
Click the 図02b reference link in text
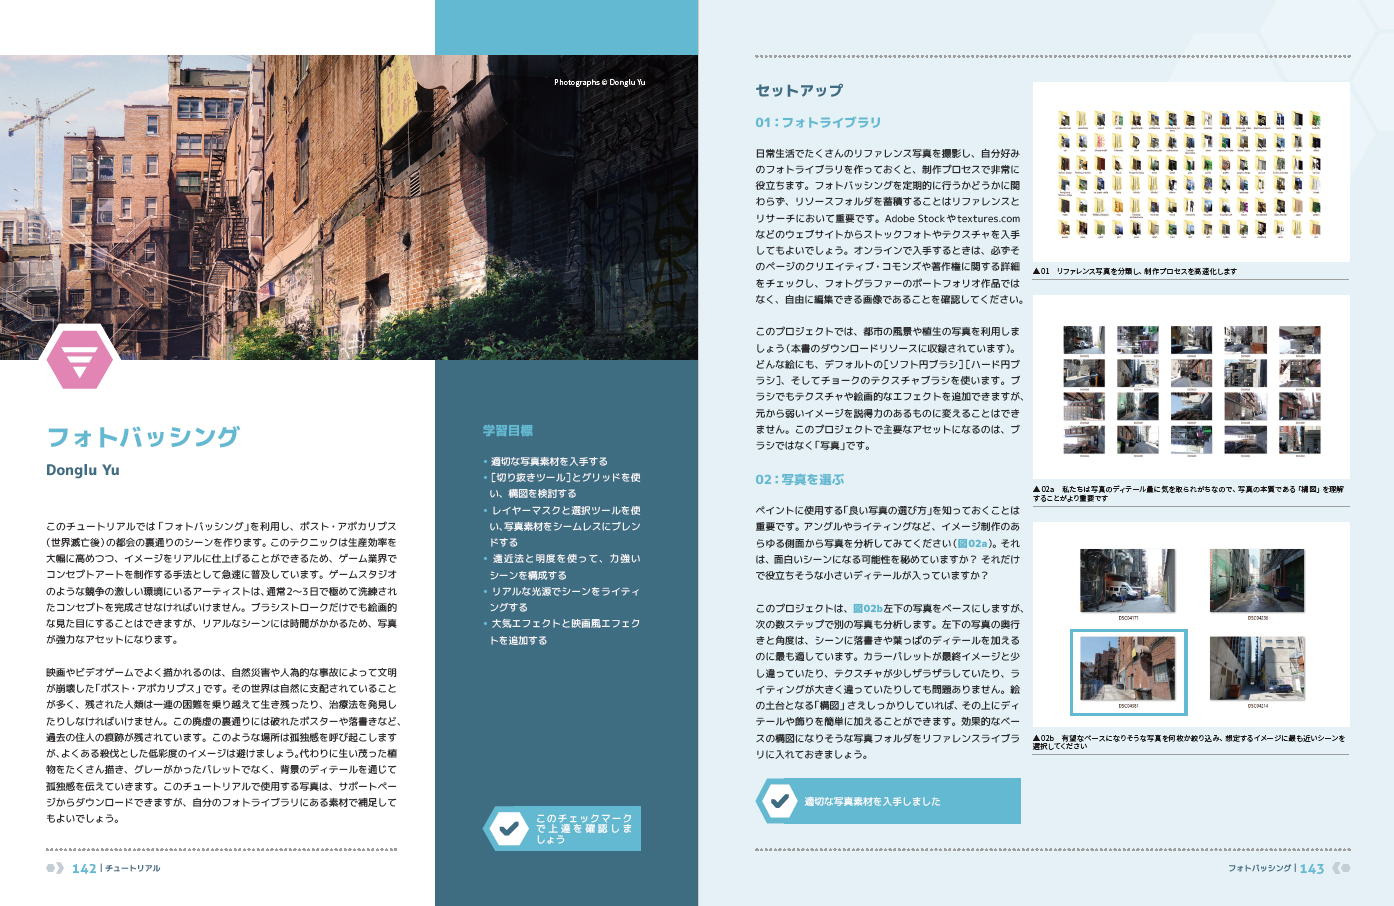(866, 608)
